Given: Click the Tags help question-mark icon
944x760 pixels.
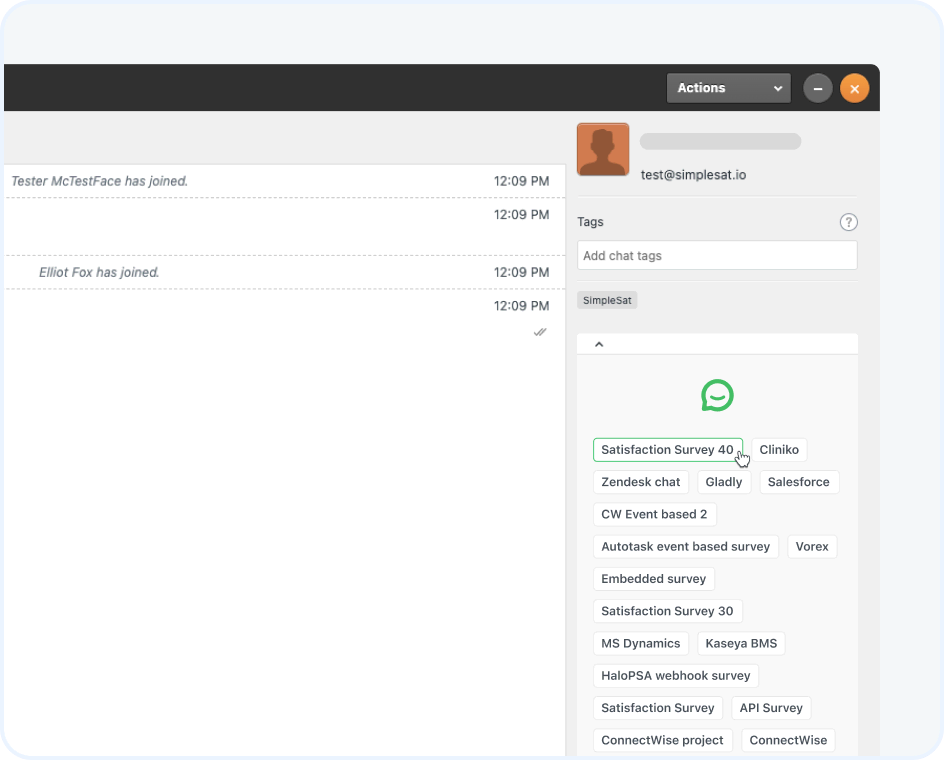Looking at the screenshot, I should pos(848,222).
